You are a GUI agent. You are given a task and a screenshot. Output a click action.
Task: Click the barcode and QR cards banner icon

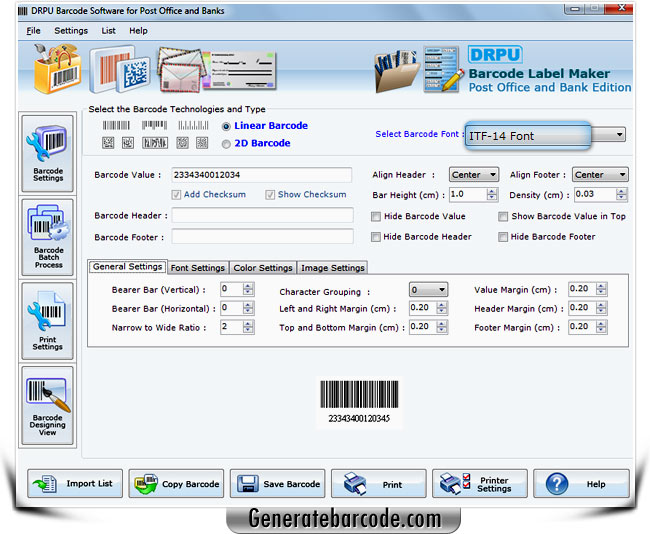click(119, 70)
